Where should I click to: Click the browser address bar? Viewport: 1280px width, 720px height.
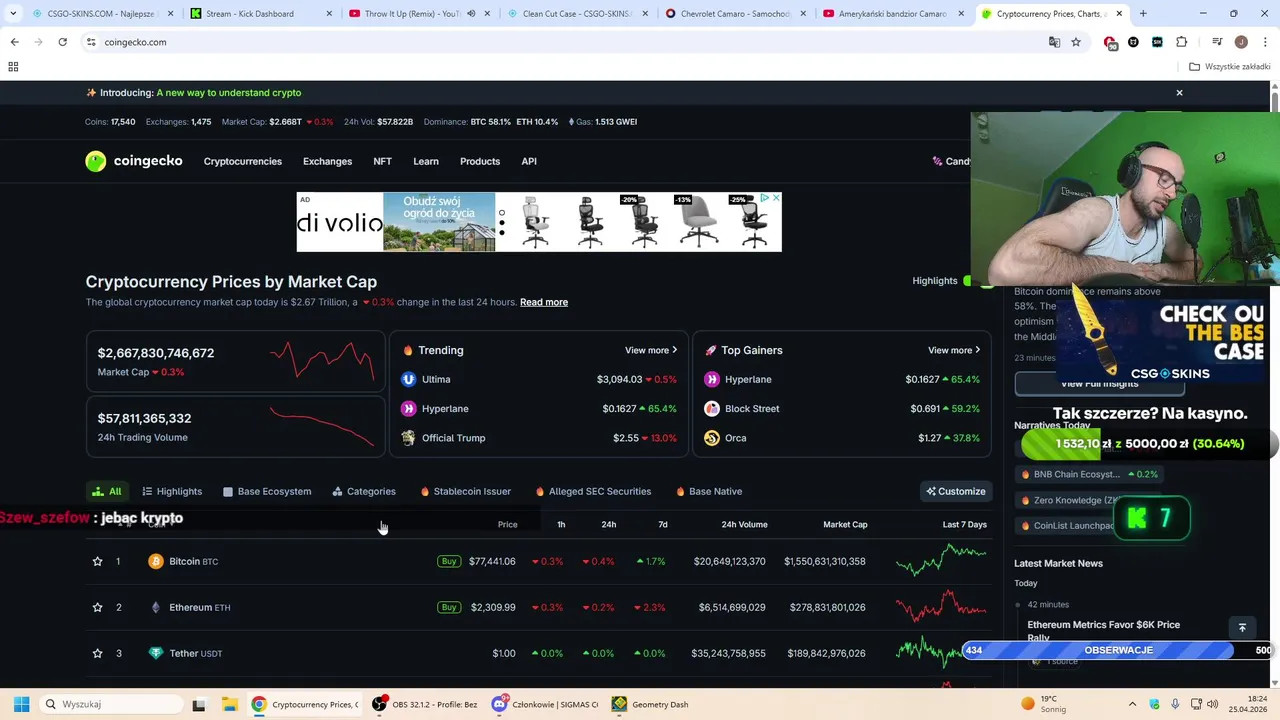click(x=560, y=42)
